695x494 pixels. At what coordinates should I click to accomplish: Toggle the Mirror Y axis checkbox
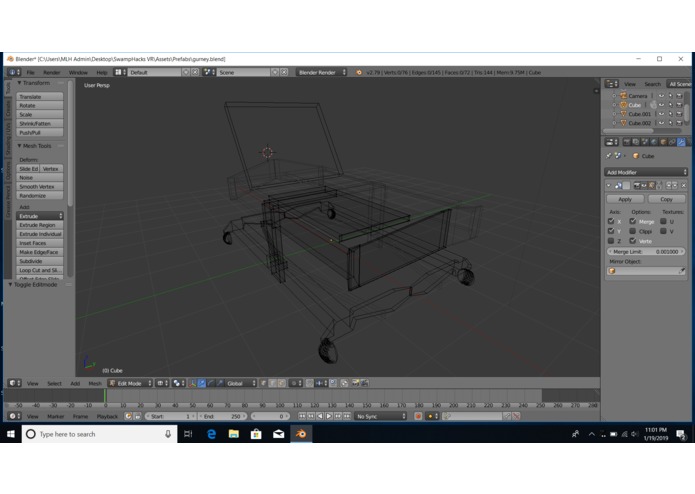pyautogui.click(x=611, y=231)
